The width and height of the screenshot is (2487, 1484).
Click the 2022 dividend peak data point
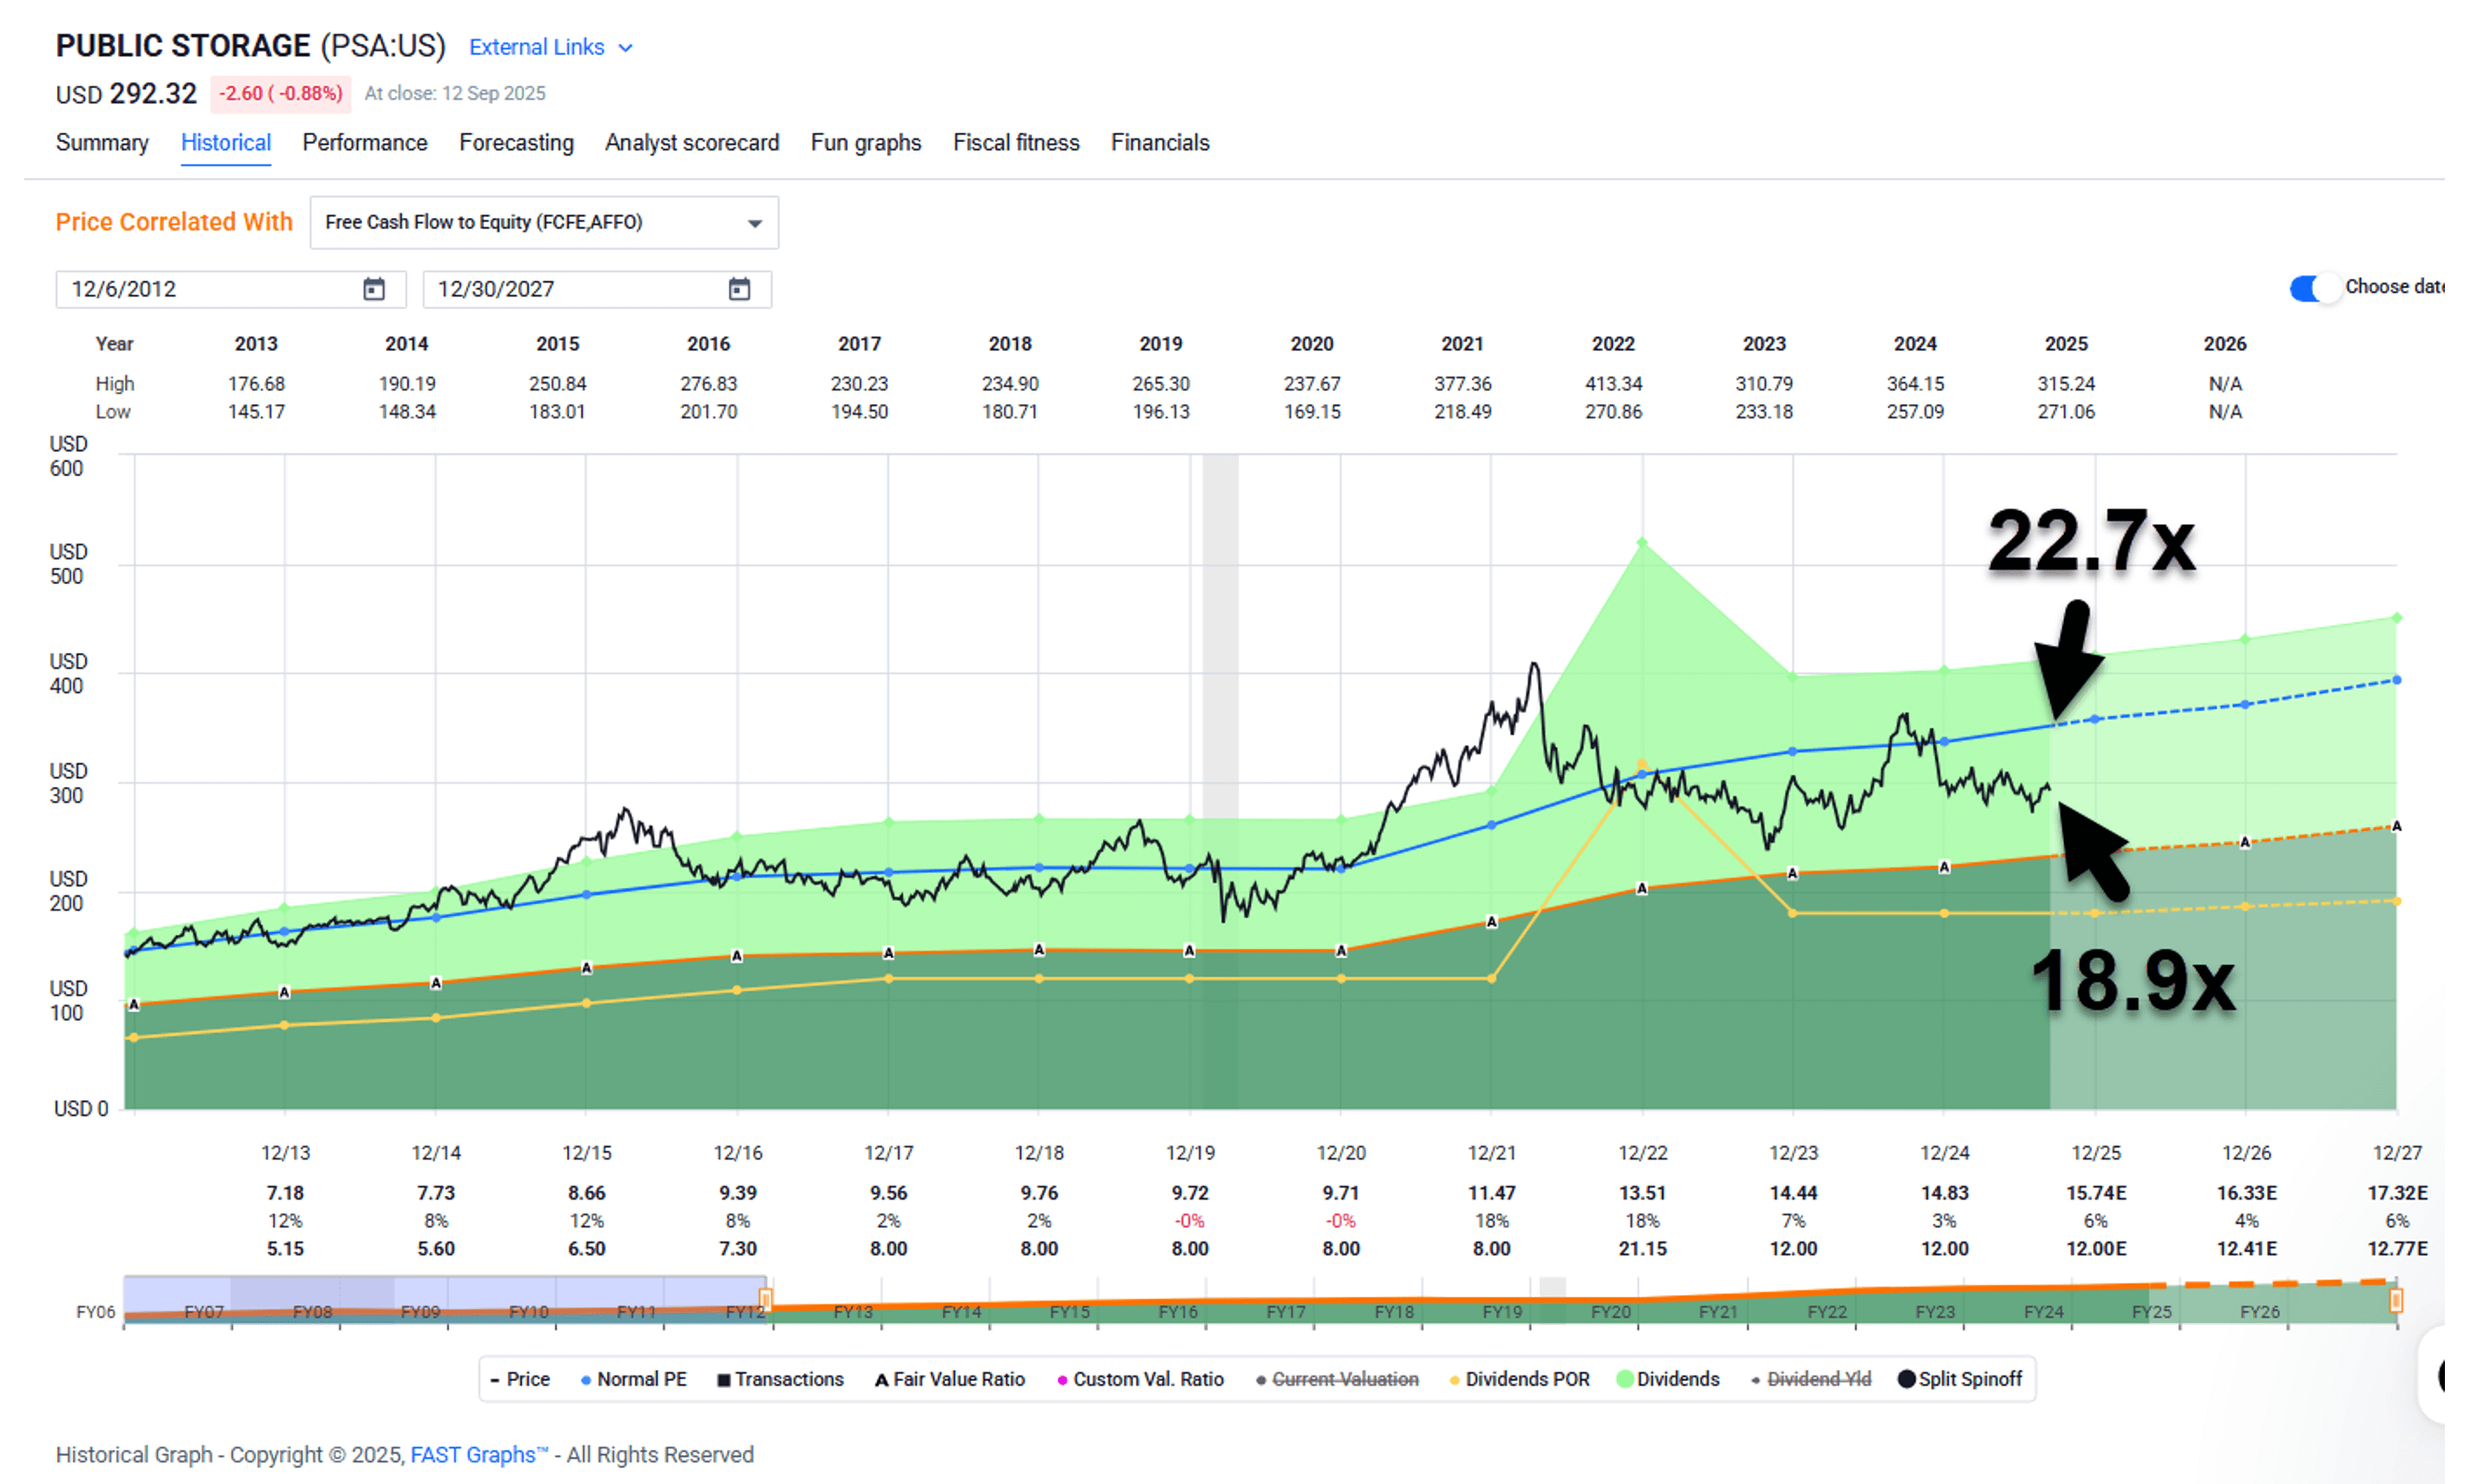pyautogui.click(x=1642, y=542)
